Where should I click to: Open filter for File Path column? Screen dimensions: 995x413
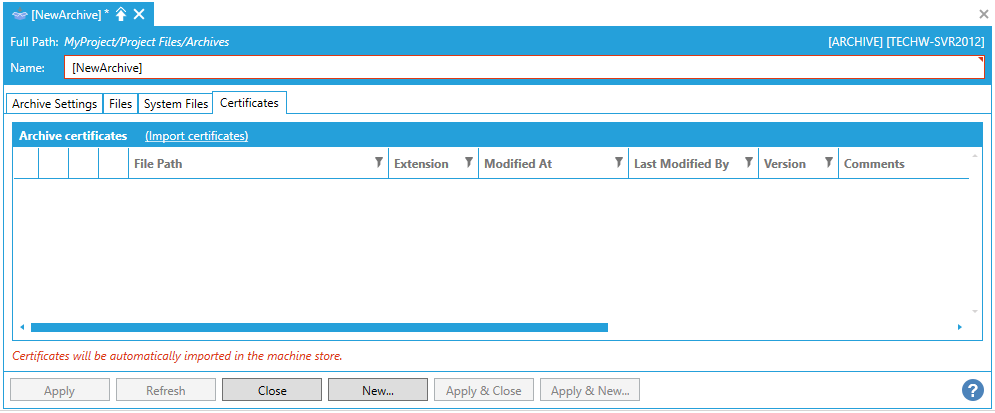[x=378, y=163]
